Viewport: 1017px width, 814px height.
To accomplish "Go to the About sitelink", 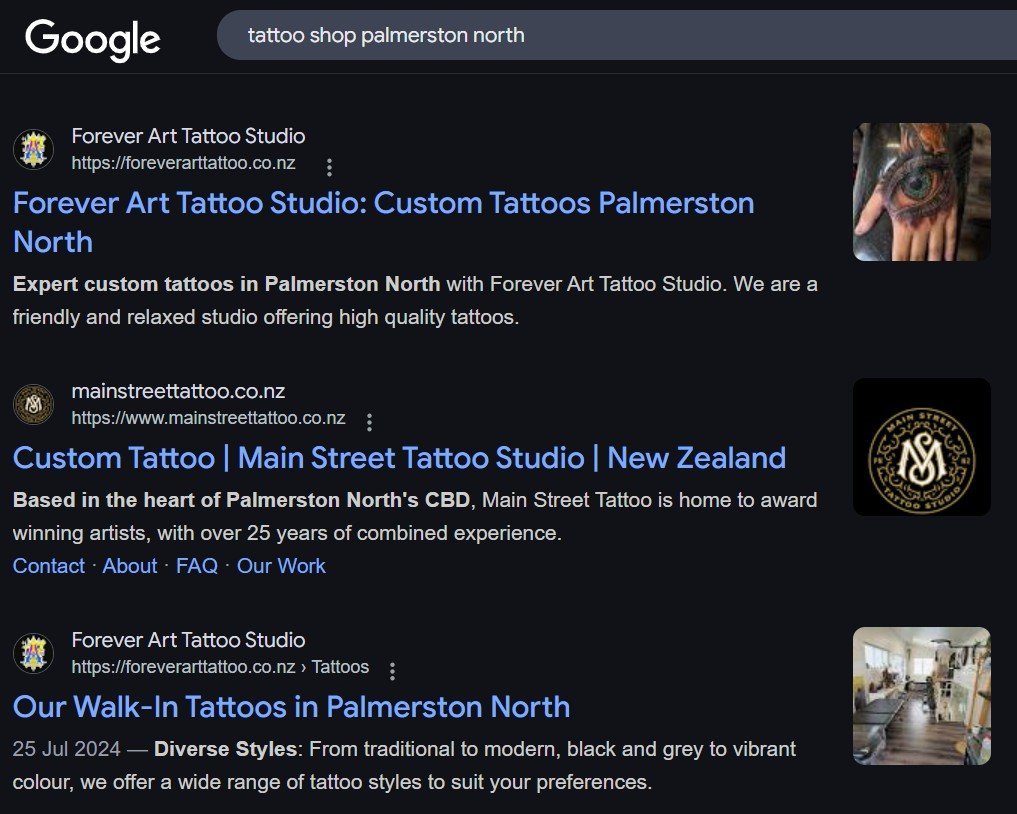I will (x=130, y=566).
